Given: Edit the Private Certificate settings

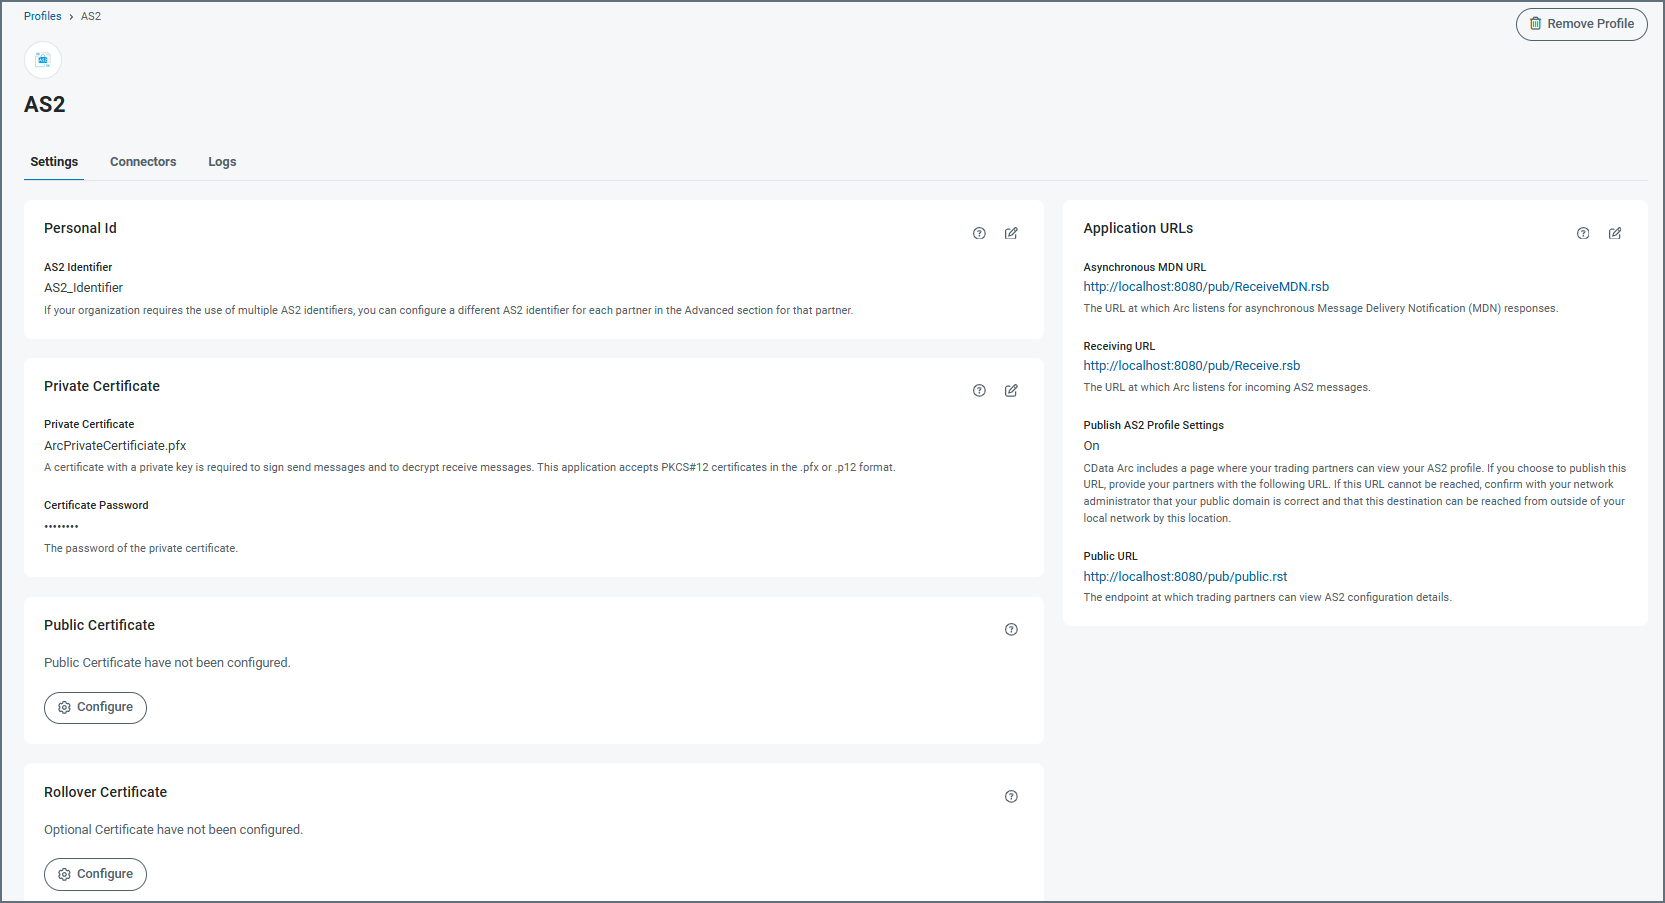Looking at the screenshot, I should tap(1011, 391).
